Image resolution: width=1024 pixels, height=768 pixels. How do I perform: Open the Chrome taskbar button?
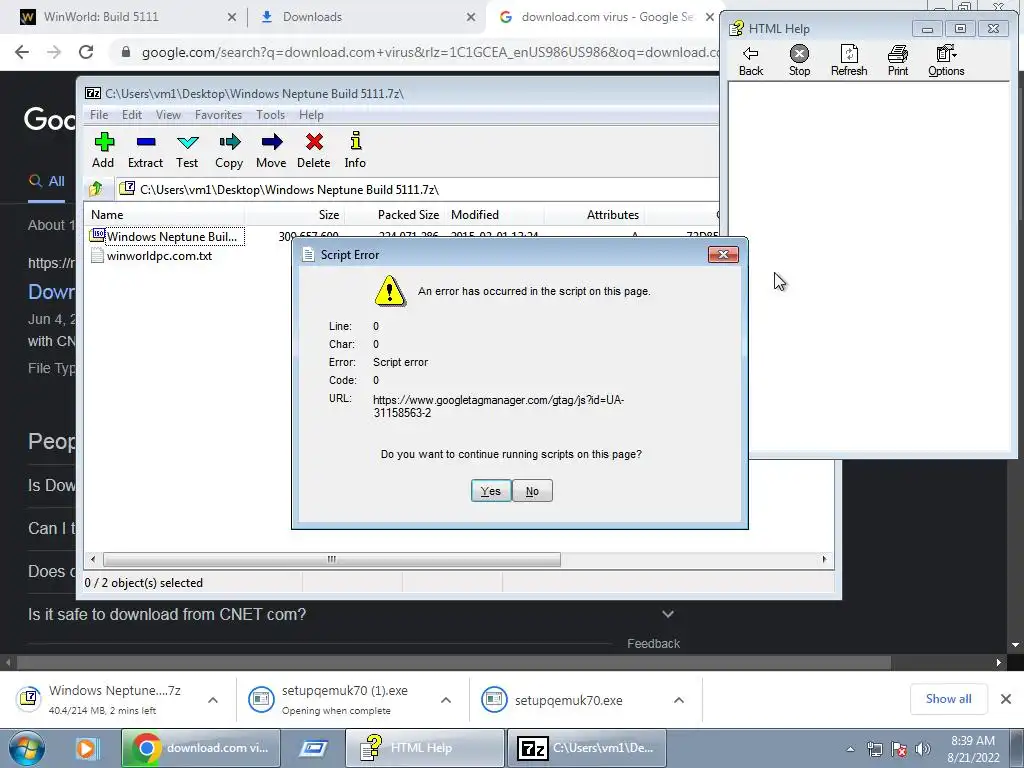pos(200,748)
